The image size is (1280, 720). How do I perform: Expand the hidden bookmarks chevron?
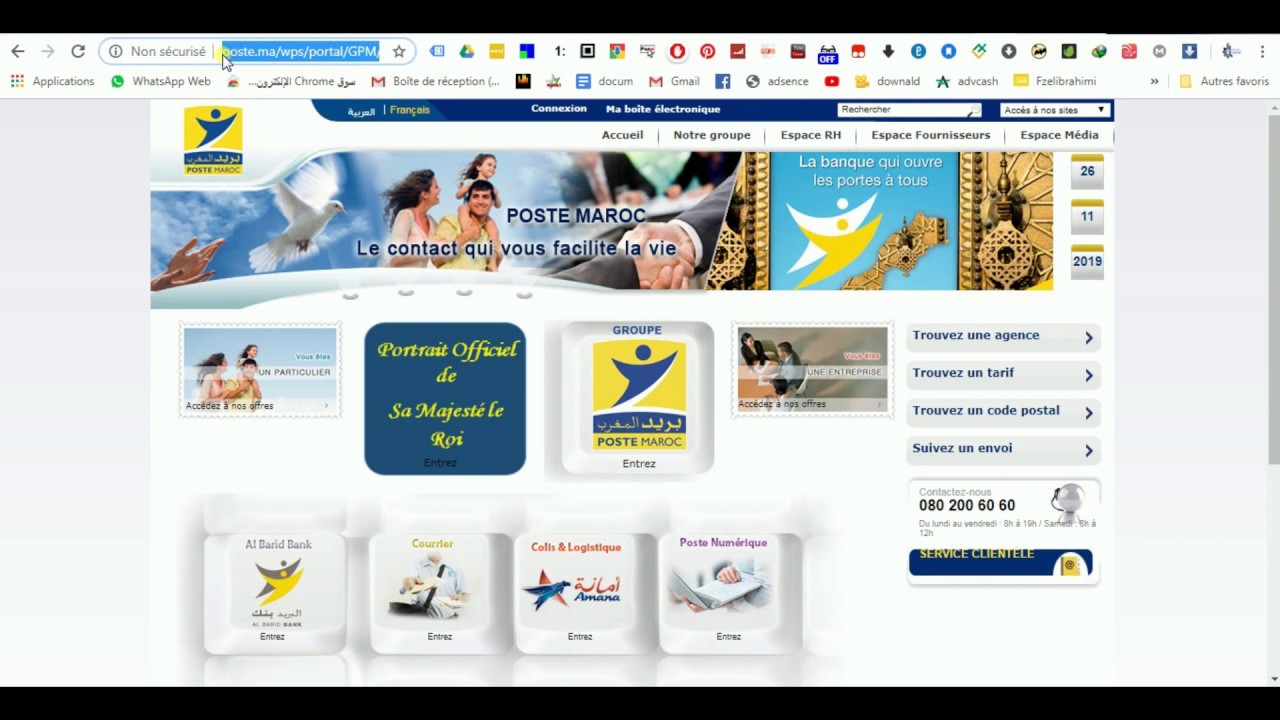point(1154,81)
